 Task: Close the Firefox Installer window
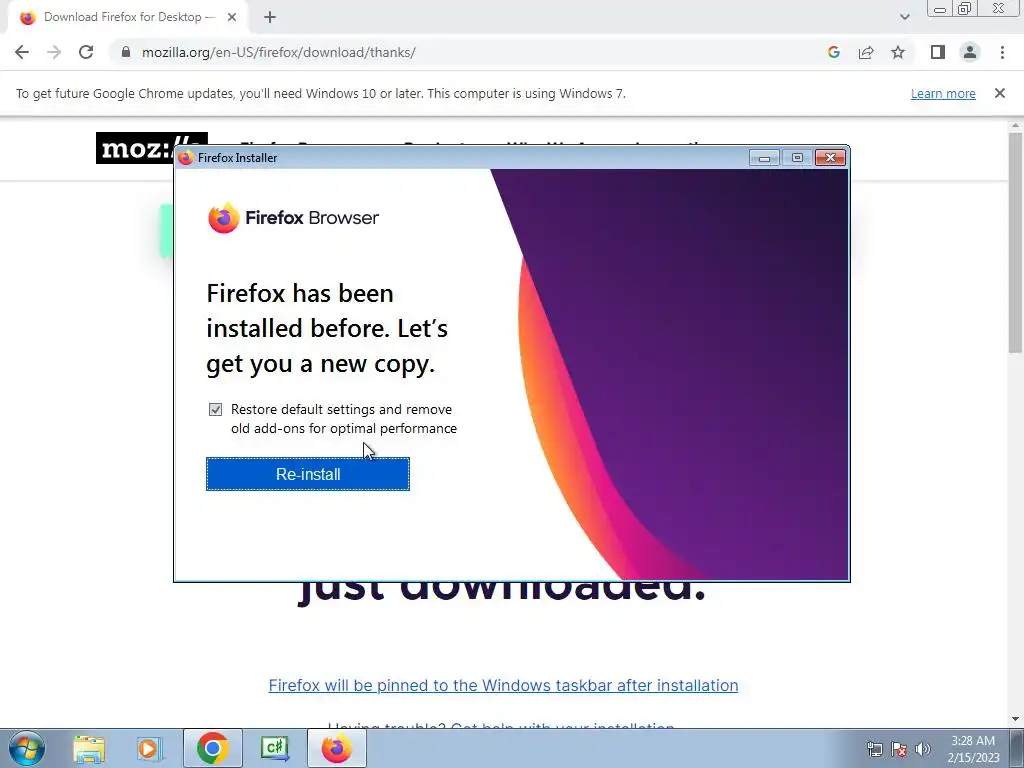pyautogui.click(x=830, y=158)
